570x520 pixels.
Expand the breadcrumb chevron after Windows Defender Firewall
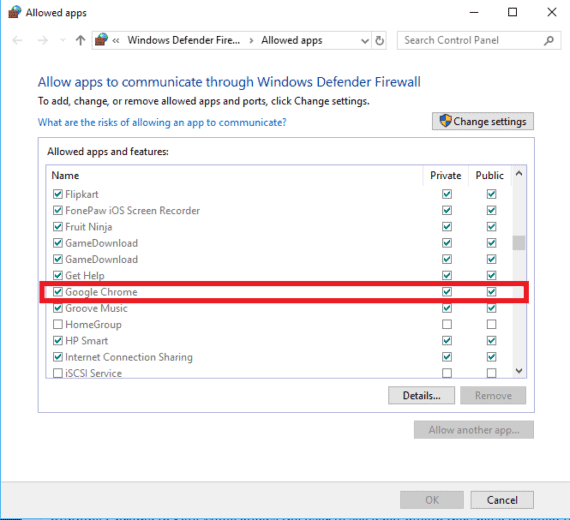251,40
